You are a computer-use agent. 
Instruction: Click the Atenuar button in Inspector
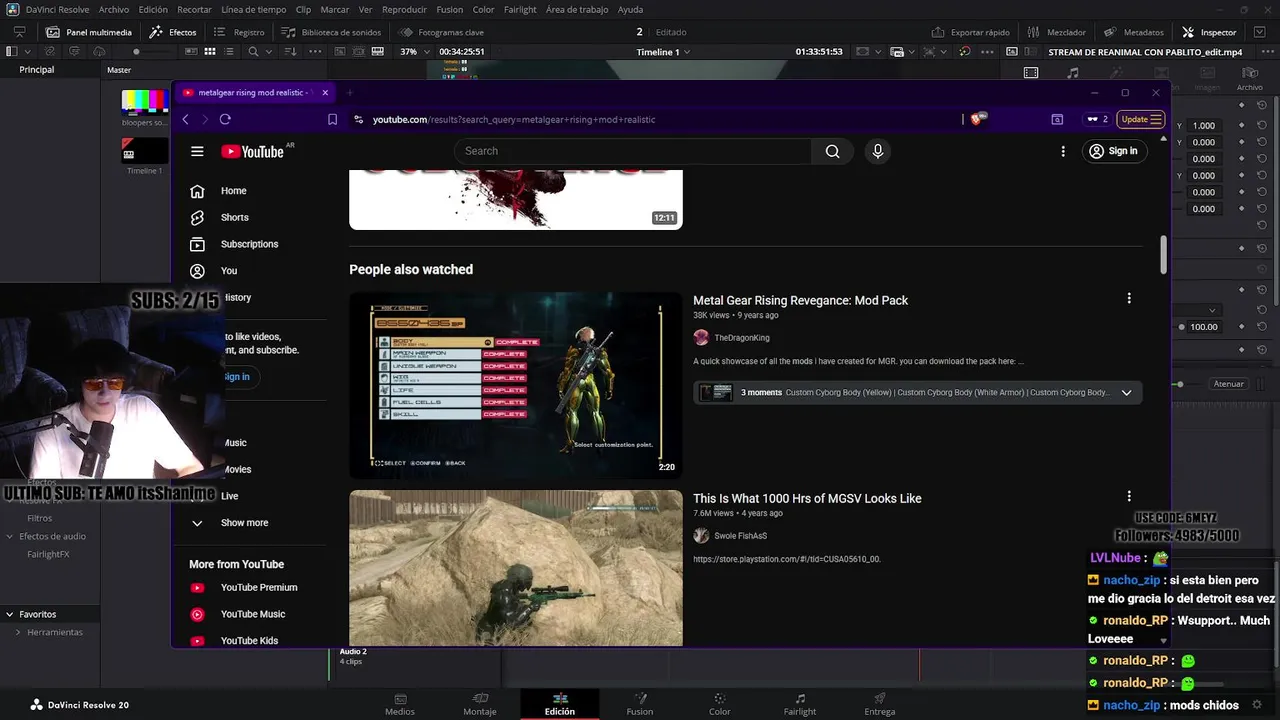coord(1228,384)
